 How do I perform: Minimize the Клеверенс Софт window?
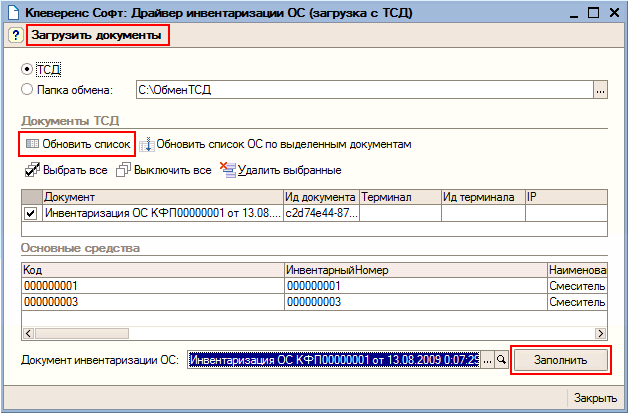coord(574,13)
